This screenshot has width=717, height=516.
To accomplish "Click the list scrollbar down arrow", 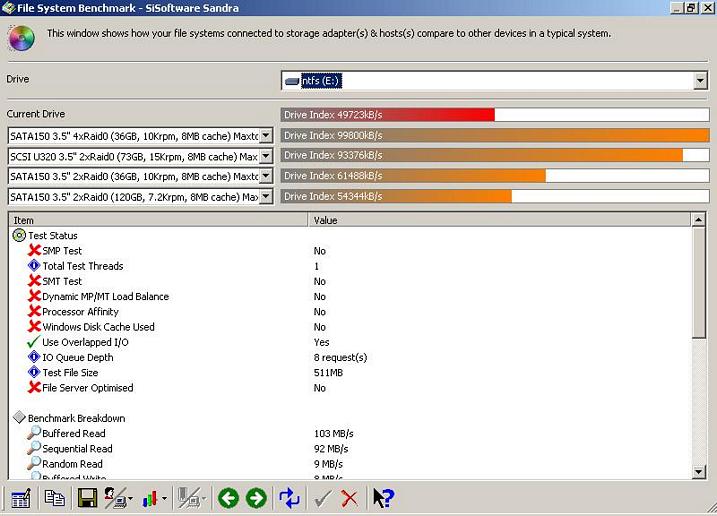I will [699, 472].
